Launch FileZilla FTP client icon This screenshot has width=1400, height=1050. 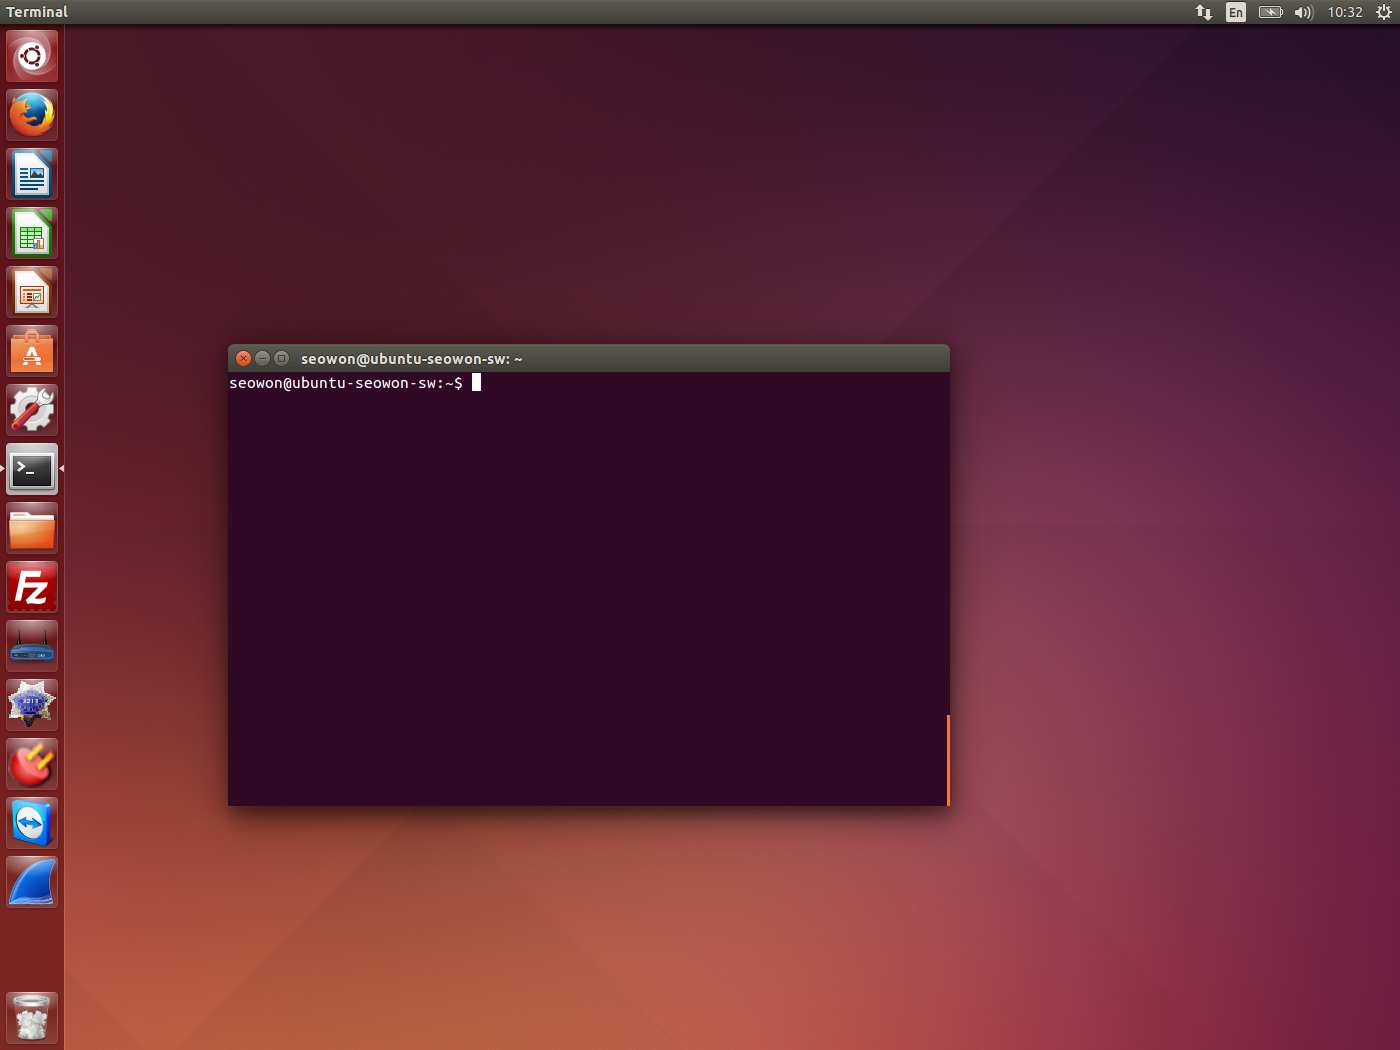pyautogui.click(x=32, y=587)
